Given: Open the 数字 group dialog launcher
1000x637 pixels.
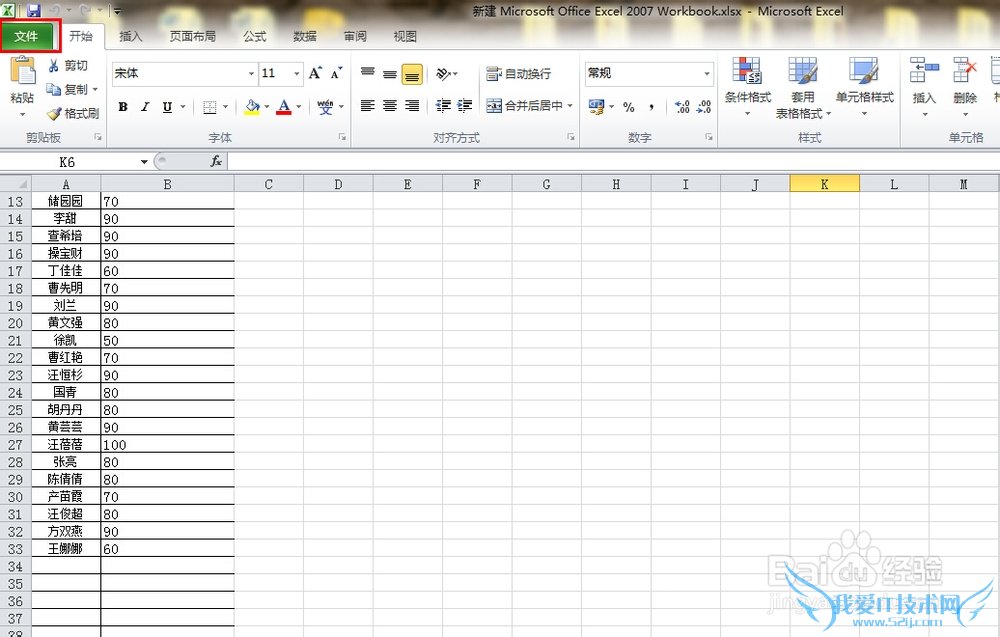Looking at the screenshot, I should pyautogui.click(x=709, y=137).
